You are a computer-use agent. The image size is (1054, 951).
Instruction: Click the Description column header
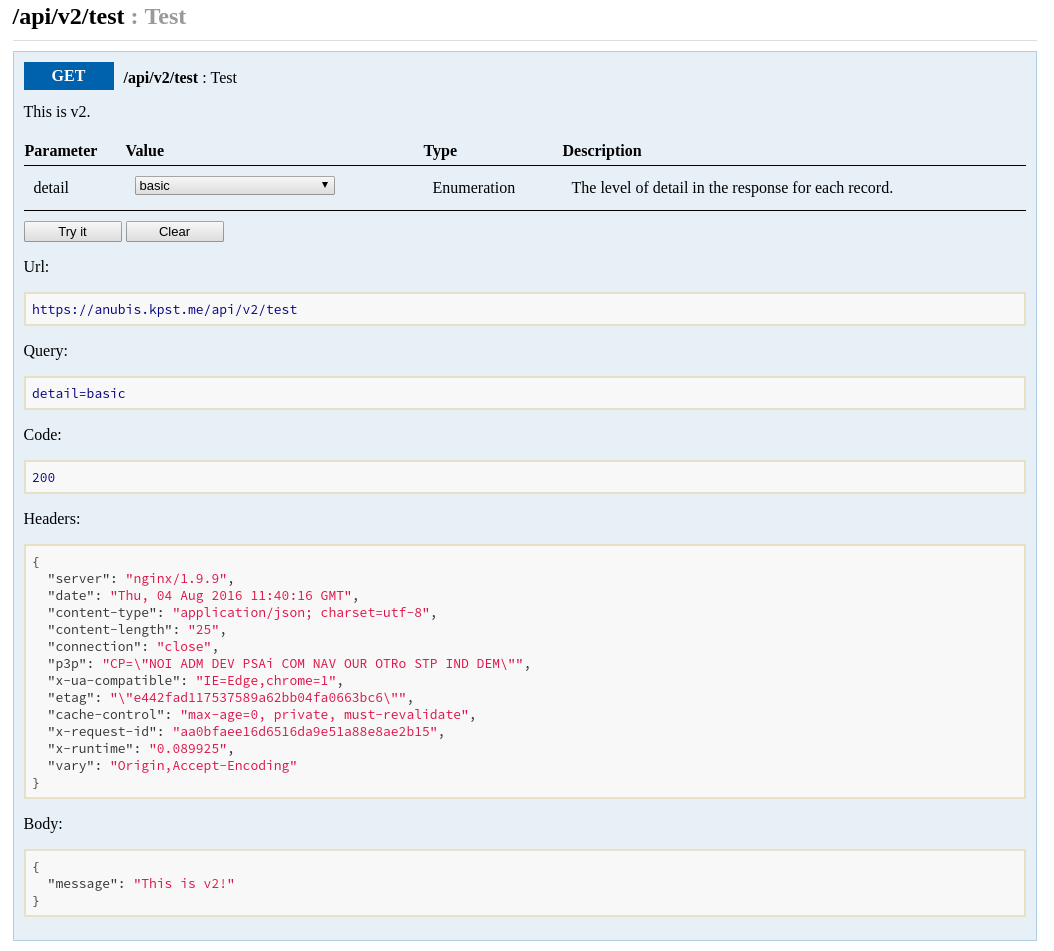[x=602, y=151]
